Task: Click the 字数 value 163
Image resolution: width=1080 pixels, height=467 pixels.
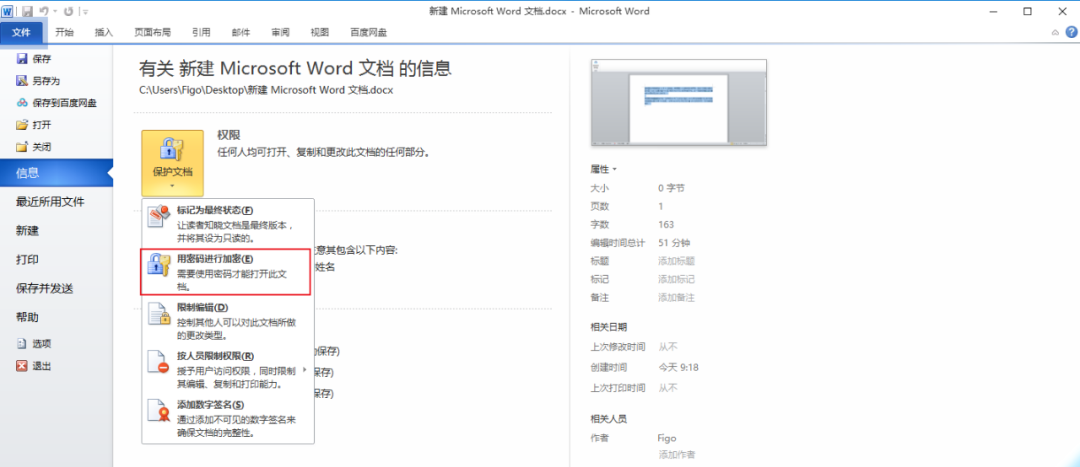Action: coord(666,225)
